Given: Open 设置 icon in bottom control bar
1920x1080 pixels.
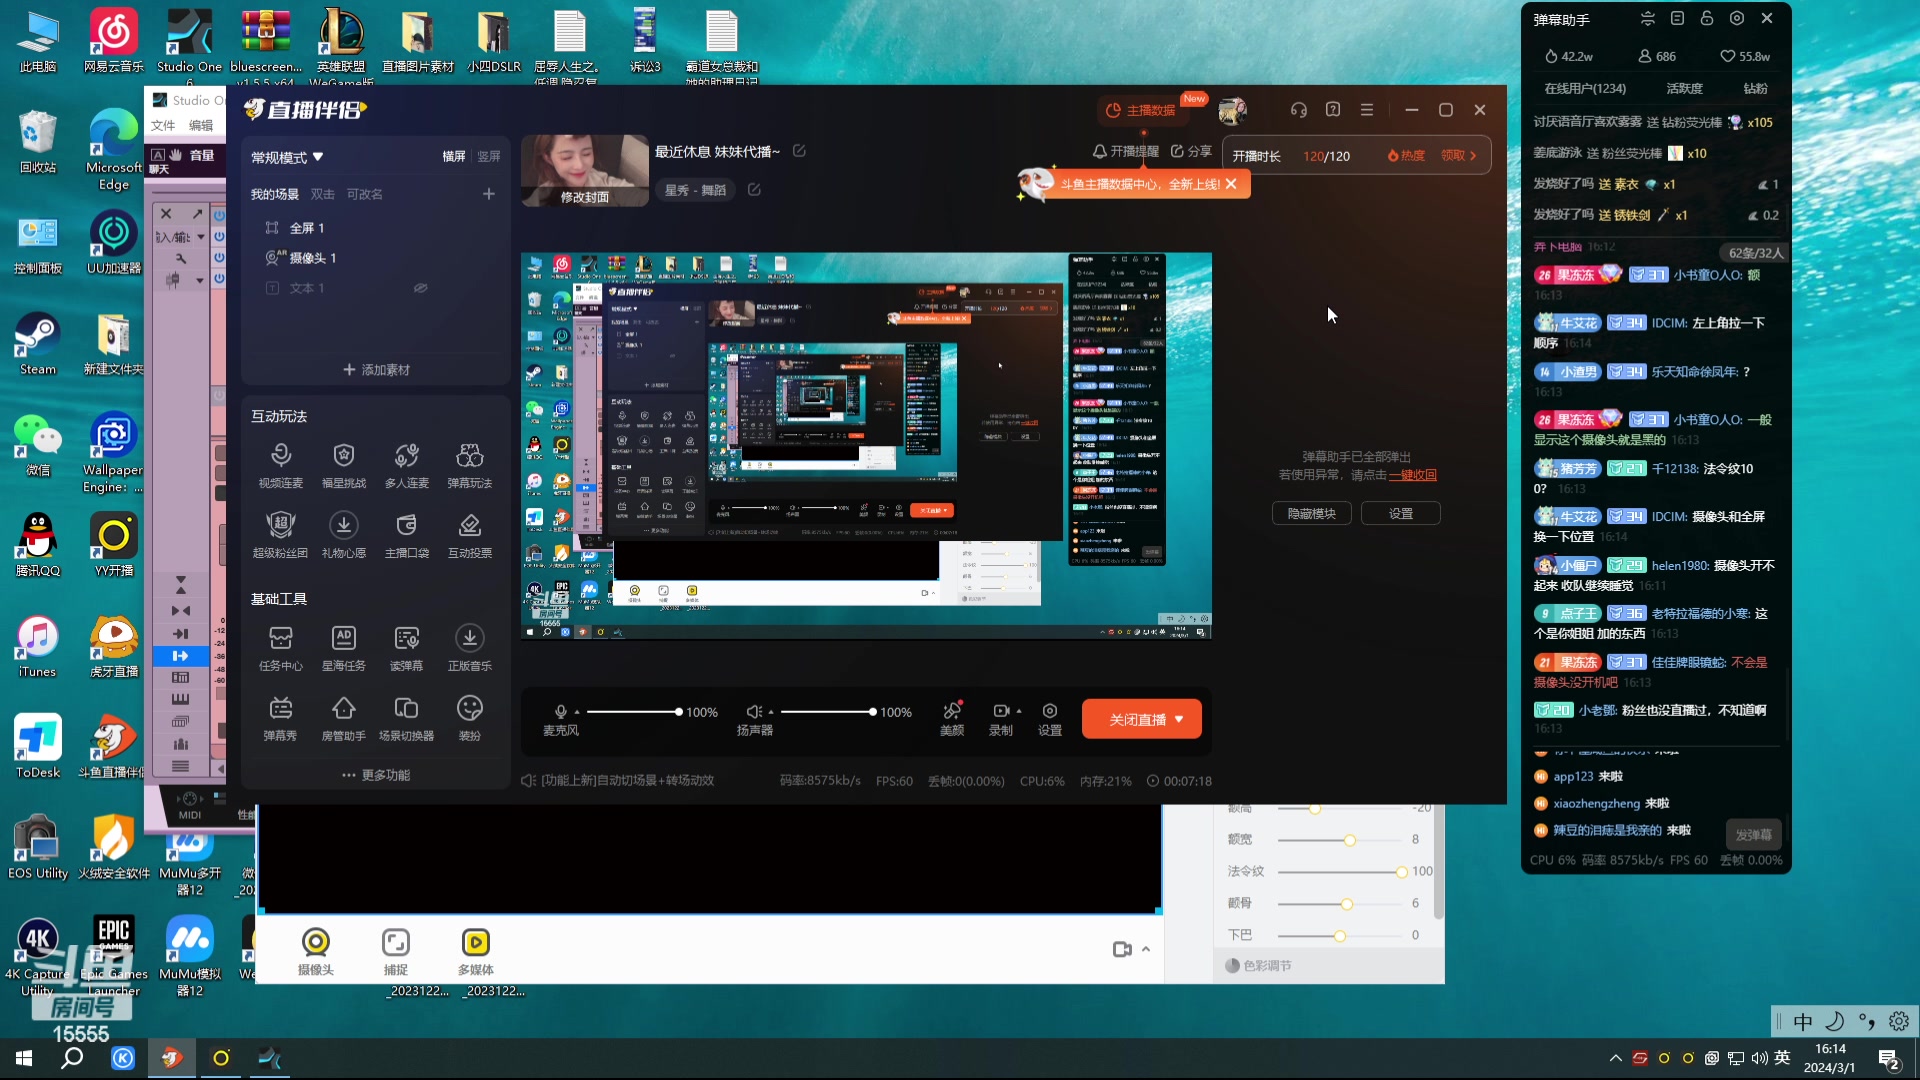Looking at the screenshot, I should [x=1050, y=718].
